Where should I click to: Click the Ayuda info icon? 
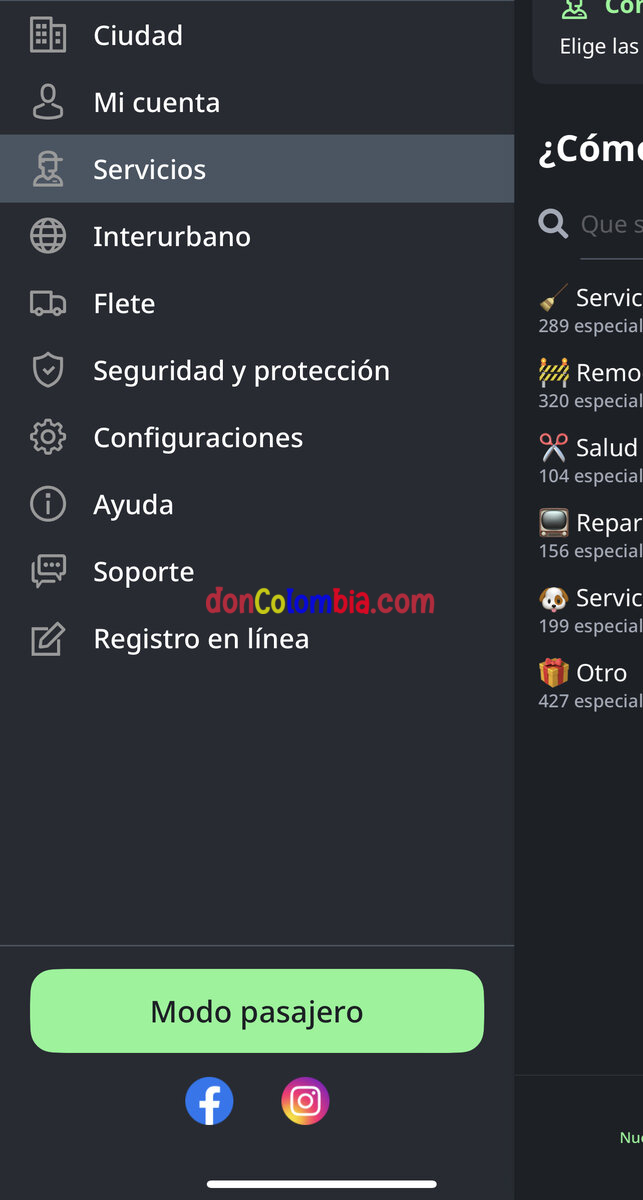(48, 504)
